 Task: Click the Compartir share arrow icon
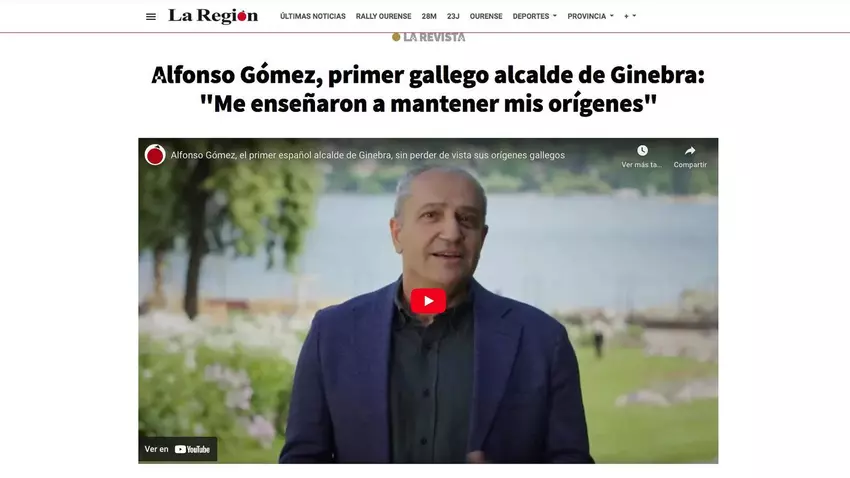pos(690,151)
